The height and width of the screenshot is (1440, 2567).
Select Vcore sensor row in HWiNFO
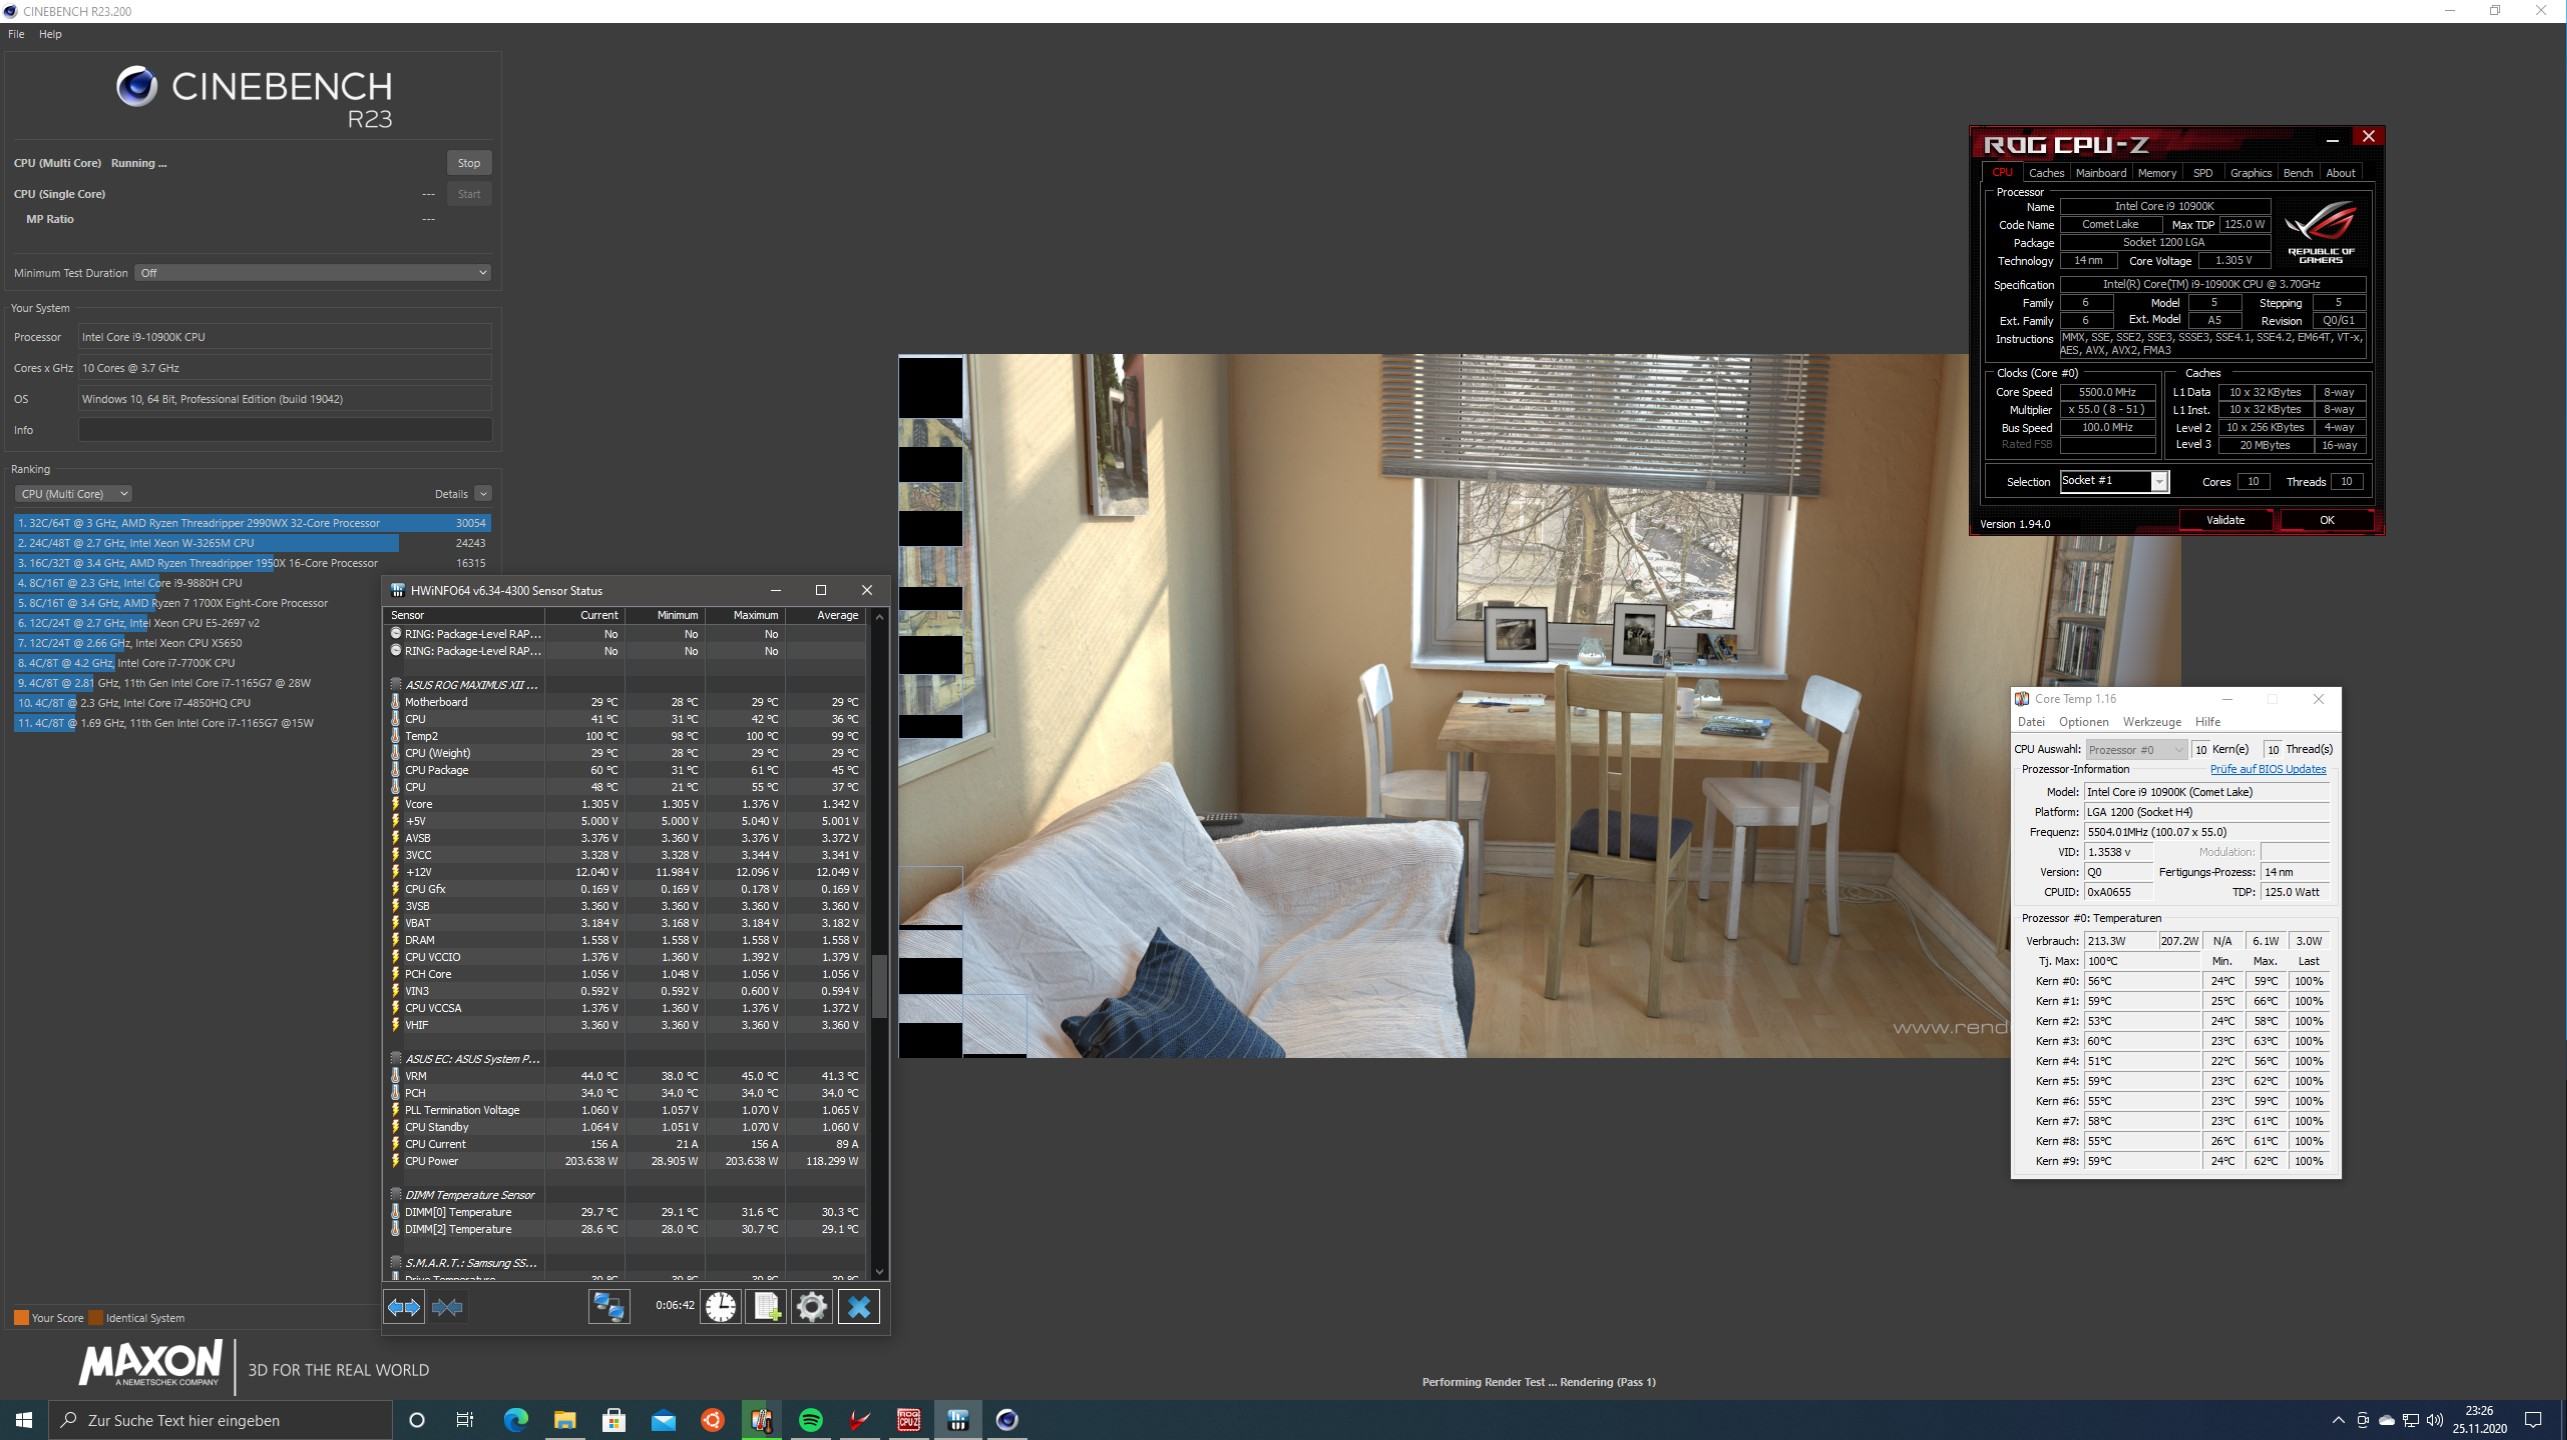(627, 804)
